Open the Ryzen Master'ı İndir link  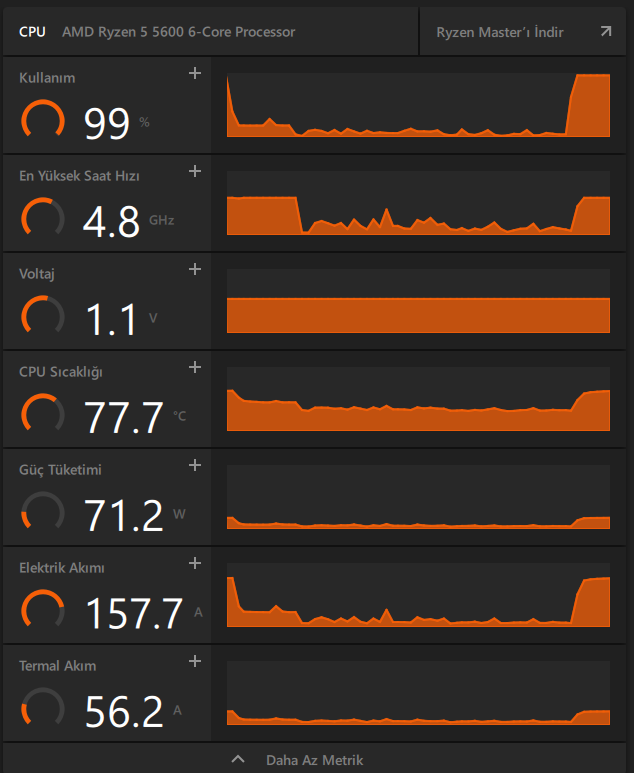523,32
